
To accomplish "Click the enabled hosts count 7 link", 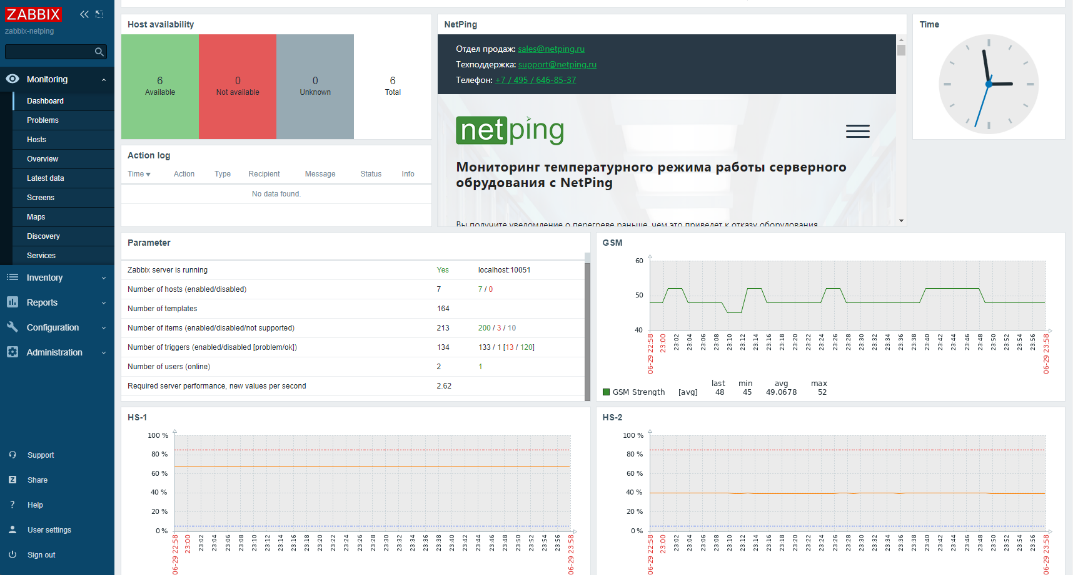I will point(480,290).
